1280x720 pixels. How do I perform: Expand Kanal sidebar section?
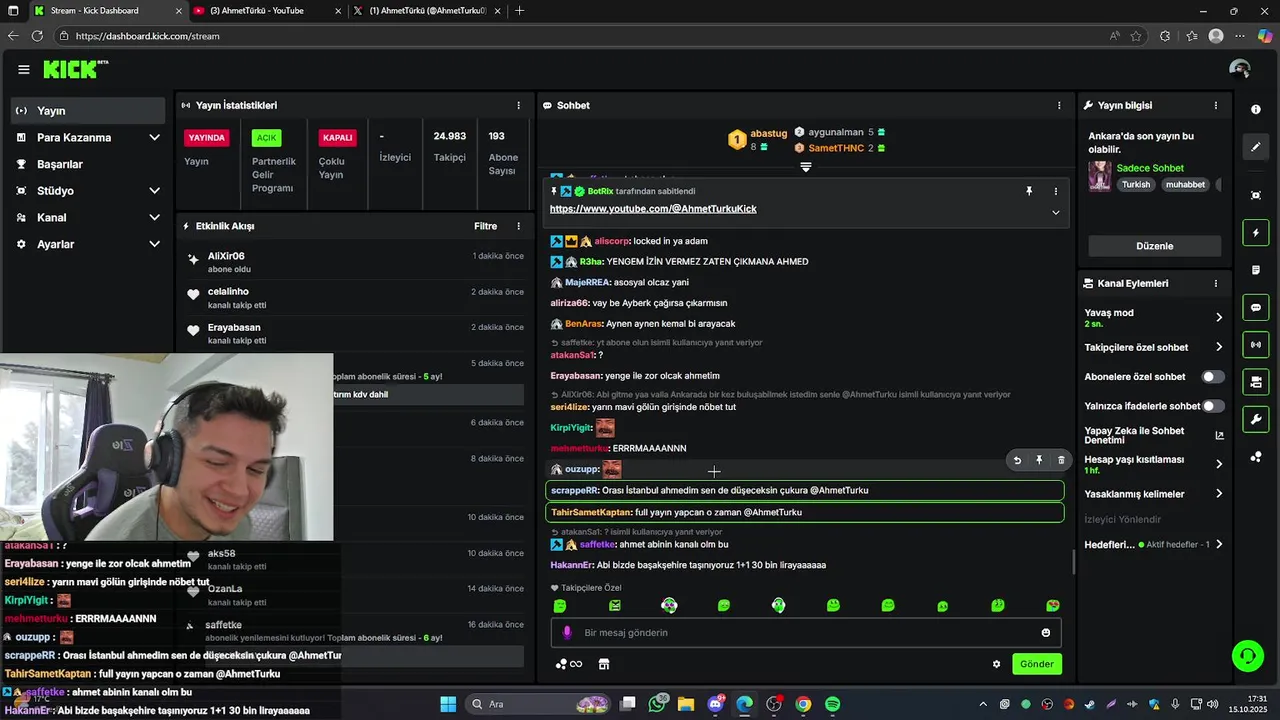[154, 217]
